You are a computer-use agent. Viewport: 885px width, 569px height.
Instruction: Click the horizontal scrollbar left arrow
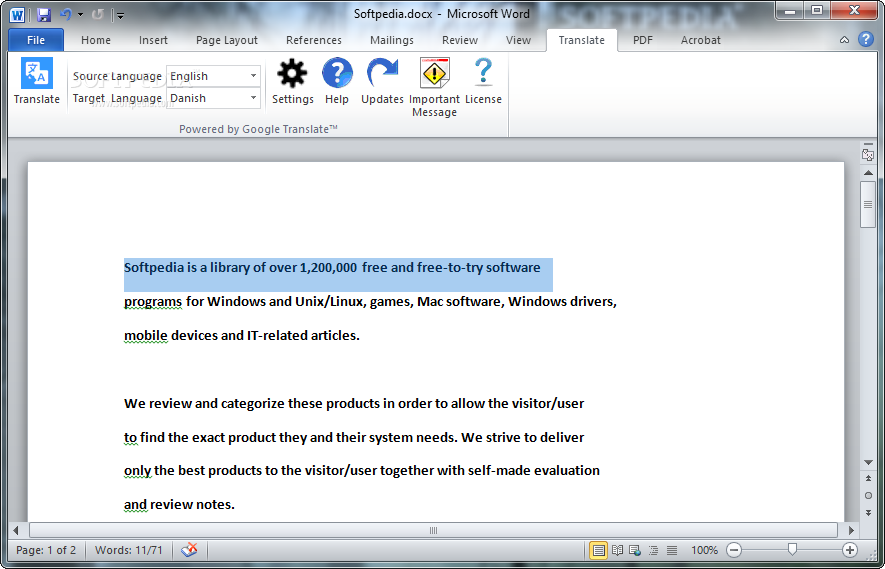pyautogui.click(x=16, y=530)
